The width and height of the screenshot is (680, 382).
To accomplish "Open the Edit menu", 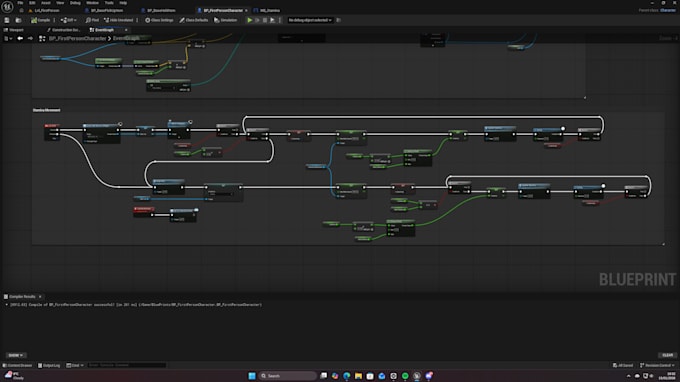I will (x=32, y=3).
